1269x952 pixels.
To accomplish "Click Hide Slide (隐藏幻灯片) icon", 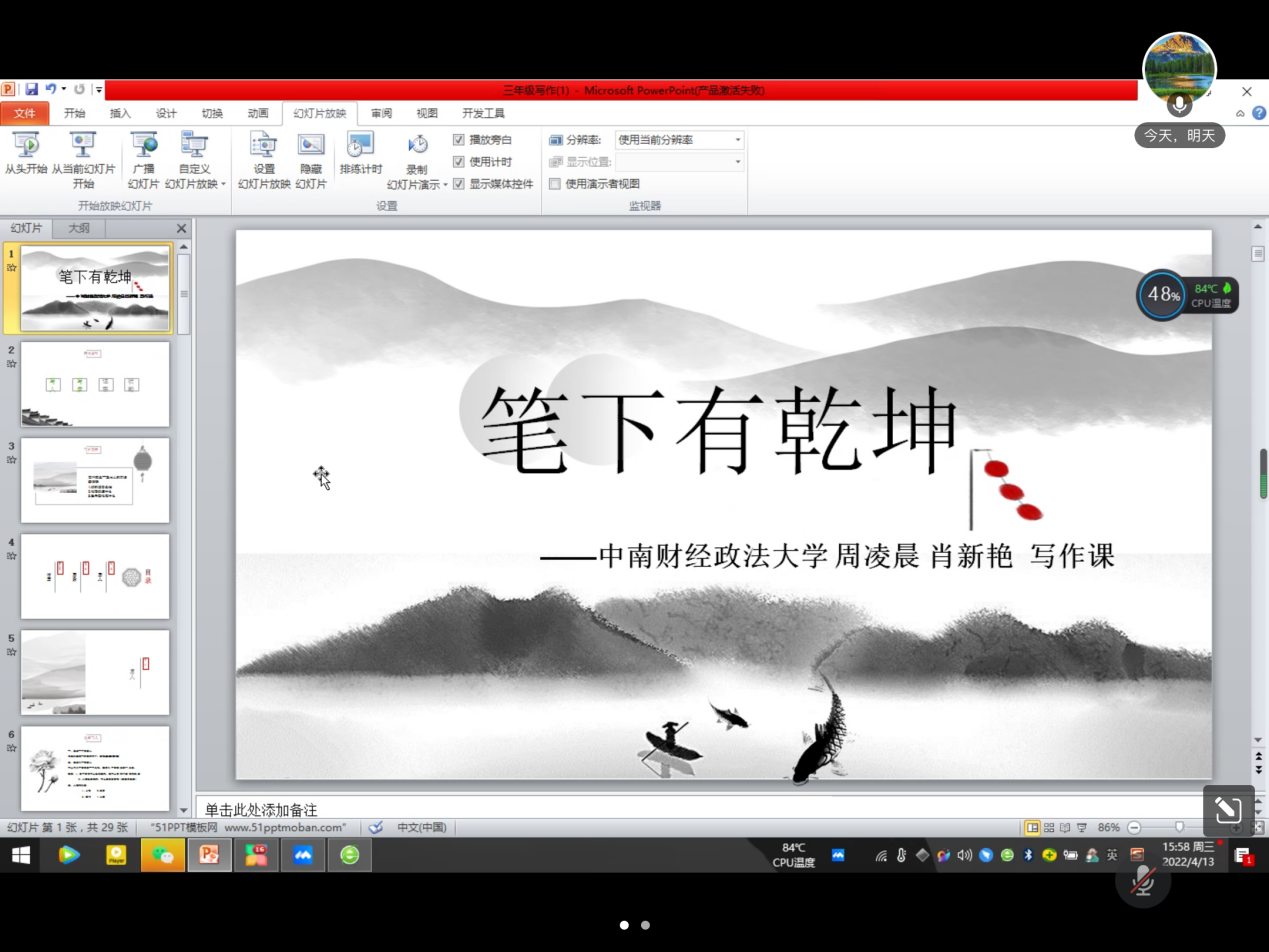I will tap(311, 146).
